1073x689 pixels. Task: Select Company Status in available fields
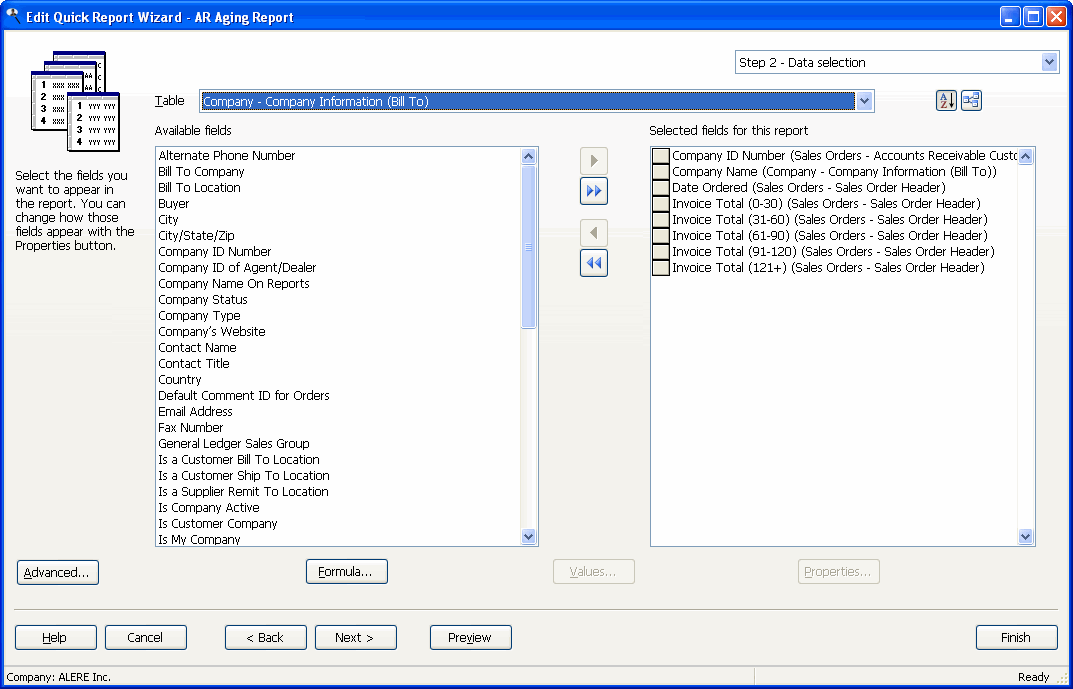[203, 300]
